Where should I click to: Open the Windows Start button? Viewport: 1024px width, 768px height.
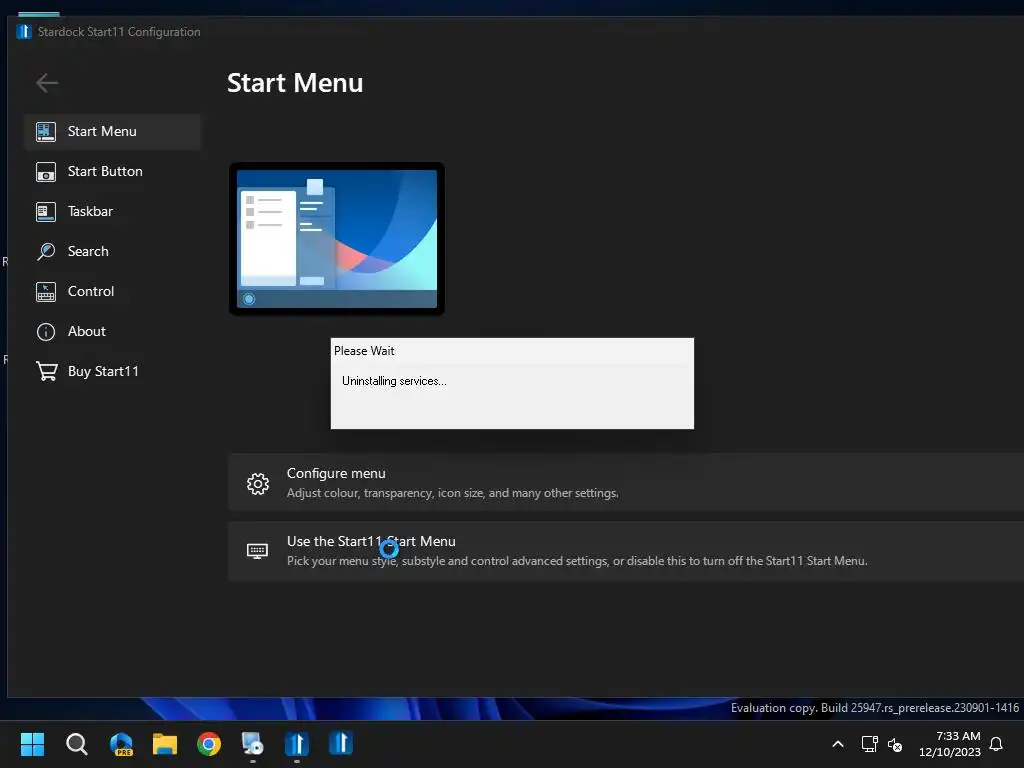pyautogui.click(x=33, y=744)
